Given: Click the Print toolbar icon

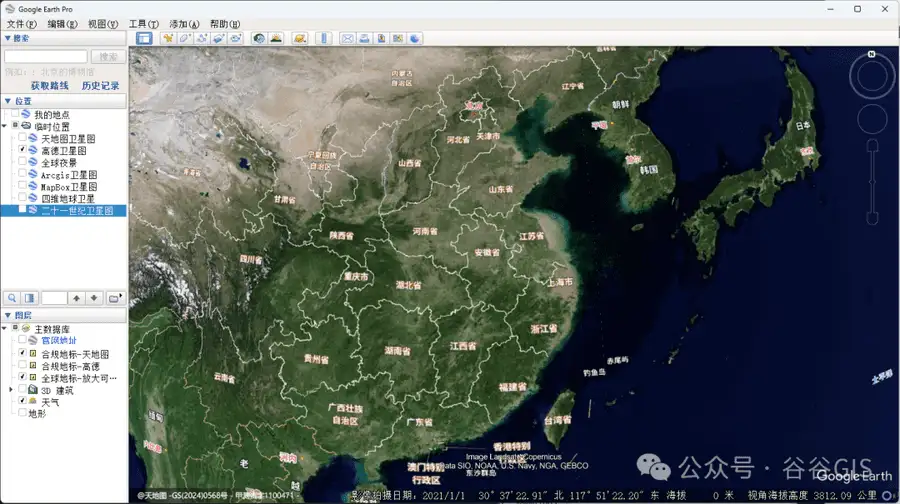Looking at the screenshot, I should coord(364,38).
